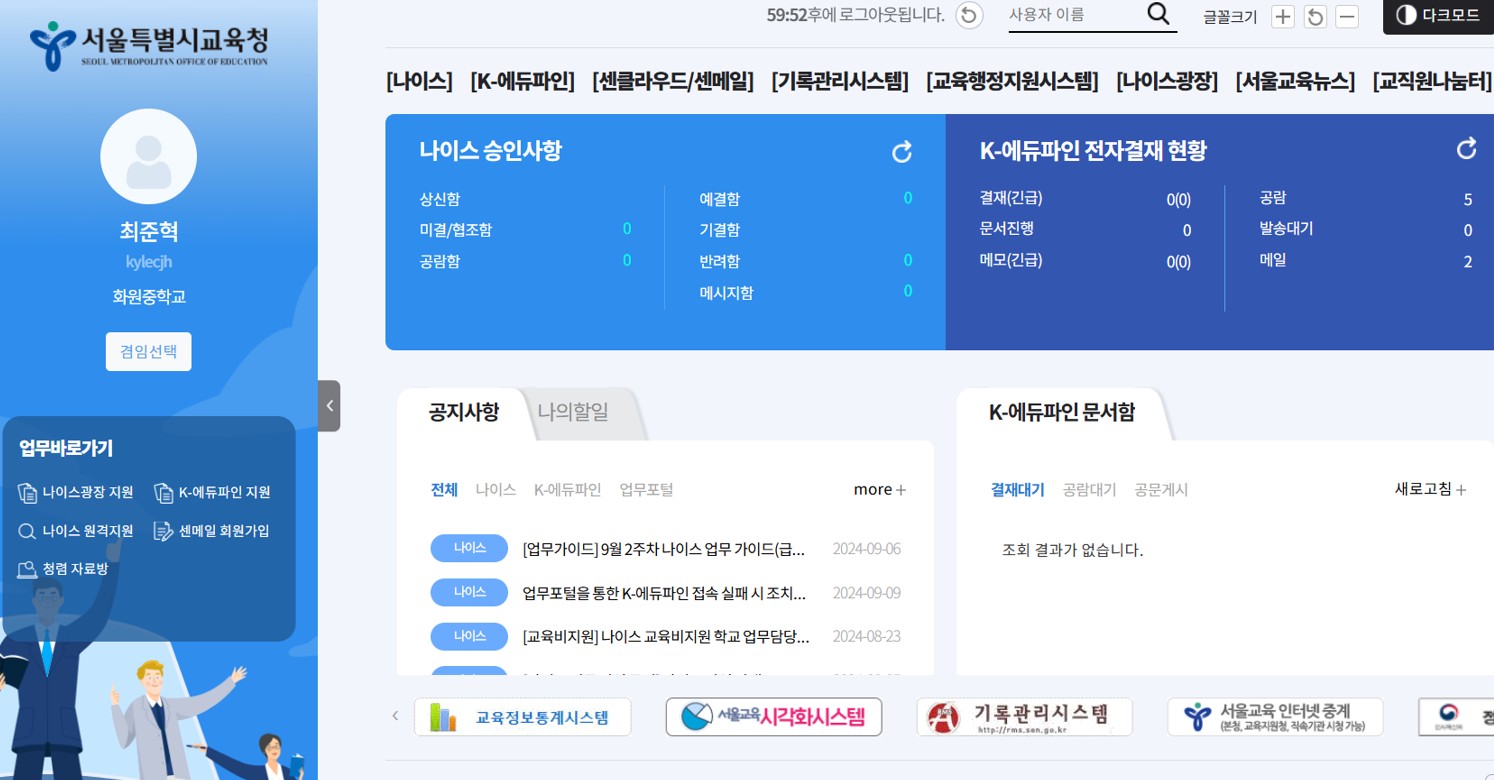This screenshot has height=780, width=1494.
Task: Type in the 사용자 이름 search field
Action: pyautogui.click(x=1075, y=15)
